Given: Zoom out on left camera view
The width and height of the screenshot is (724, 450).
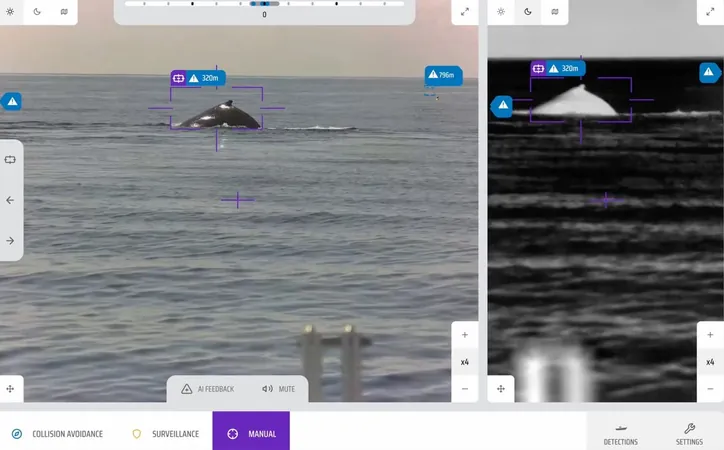Looking at the screenshot, I should click(465, 389).
